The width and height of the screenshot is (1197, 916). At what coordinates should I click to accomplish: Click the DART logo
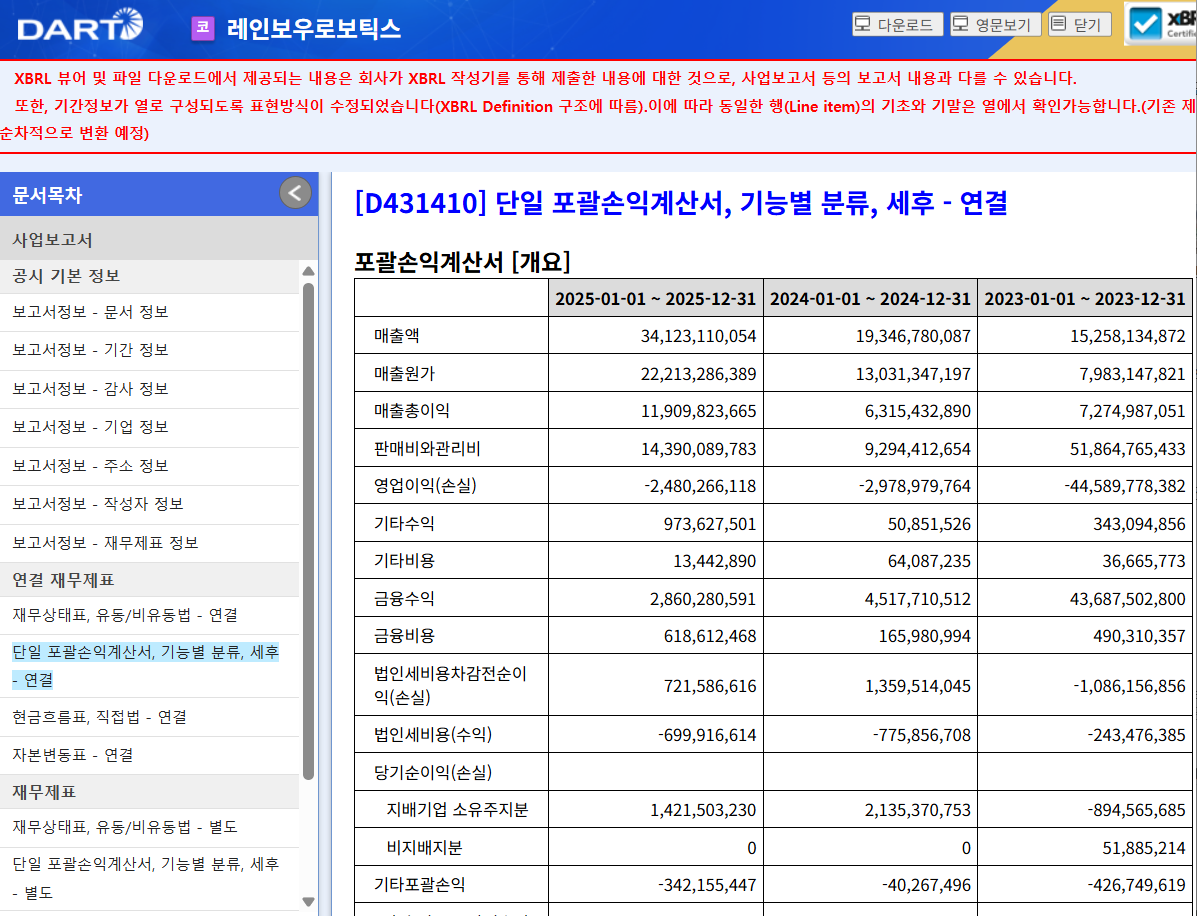[79, 25]
